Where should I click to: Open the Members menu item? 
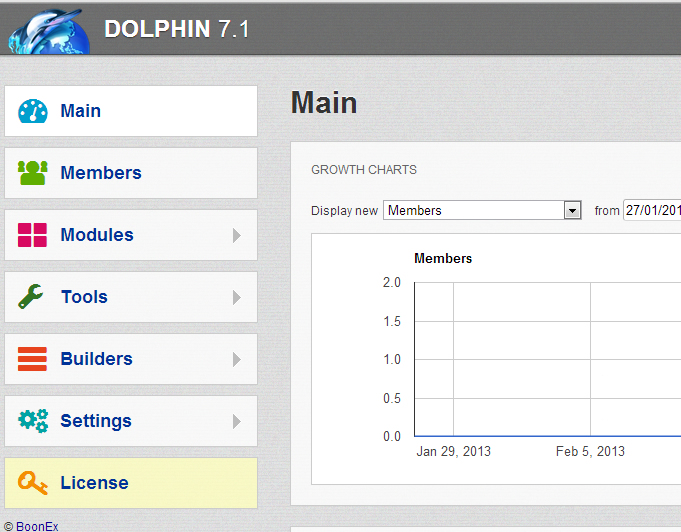tap(131, 173)
